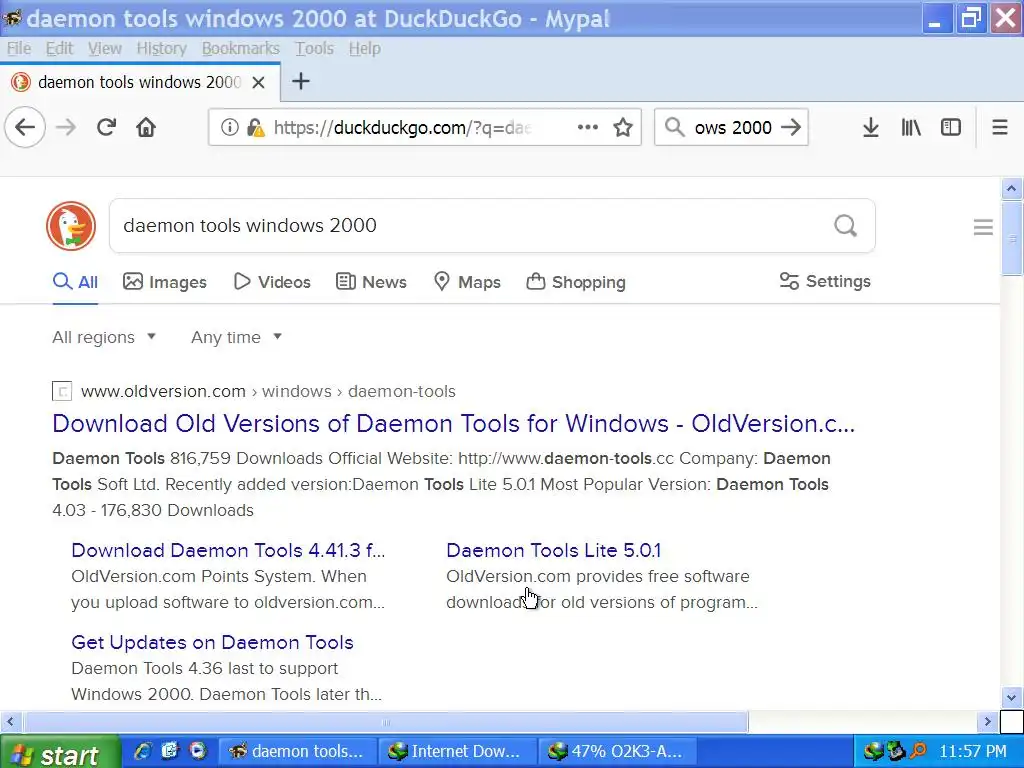Toggle the sidebar view
Image resolution: width=1024 pixels, height=768 pixels.
click(x=951, y=127)
